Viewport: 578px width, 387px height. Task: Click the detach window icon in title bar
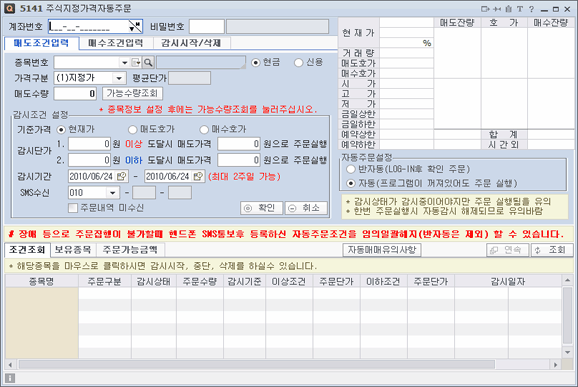(485, 9)
